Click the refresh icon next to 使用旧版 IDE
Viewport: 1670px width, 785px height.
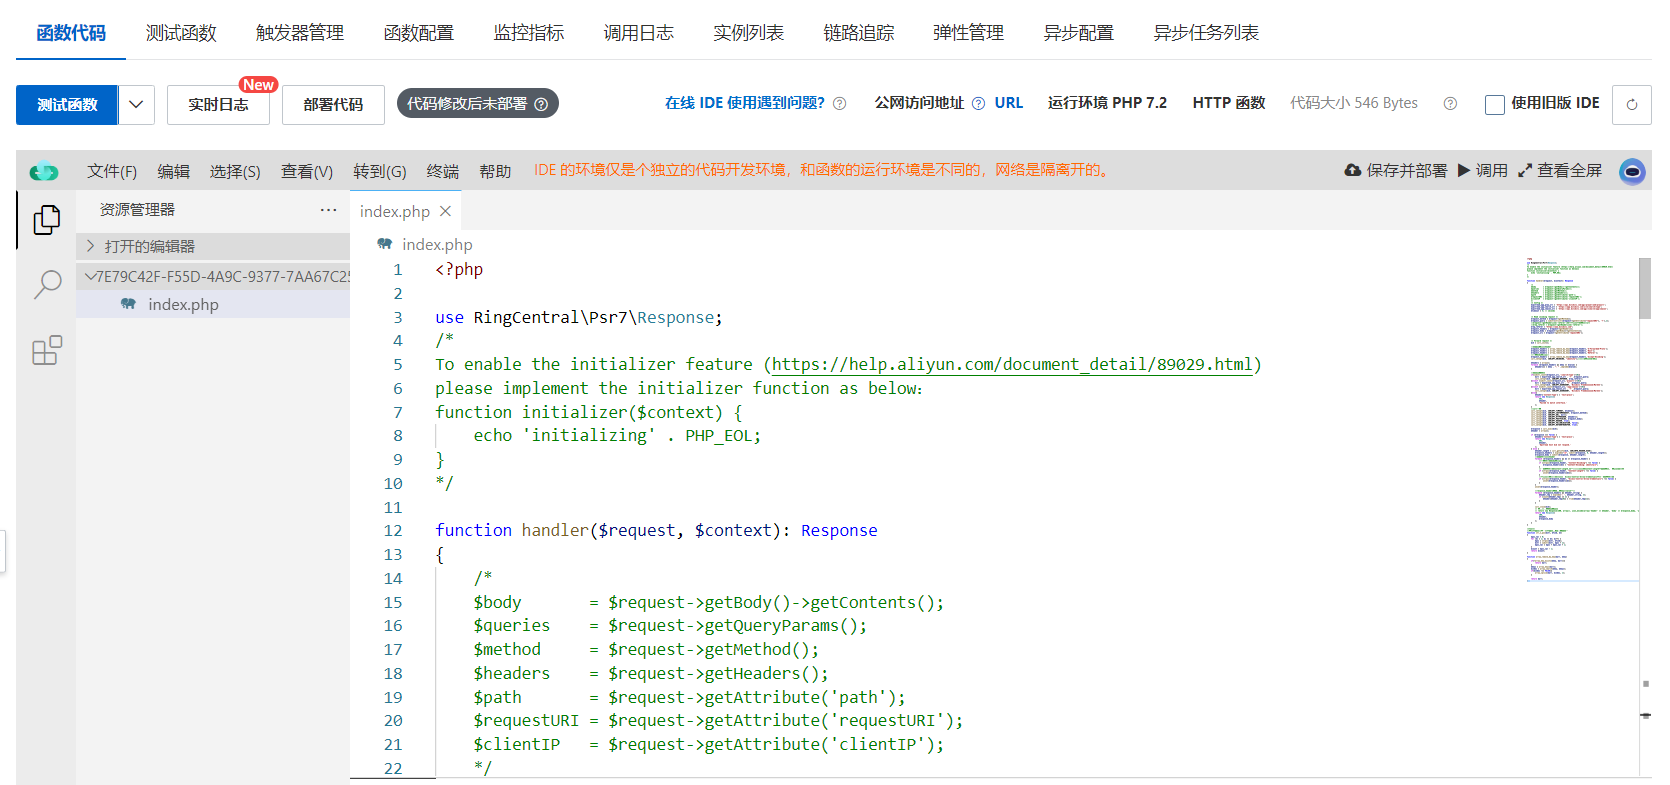pos(1632,104)
